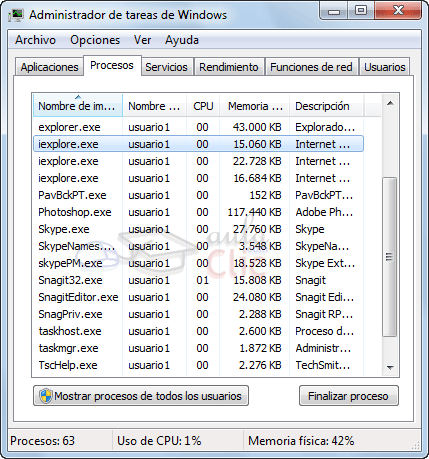This screenshot has width=429, height=459.
Task: Click Finalizar proceso button
Action: tap(348, 396)
